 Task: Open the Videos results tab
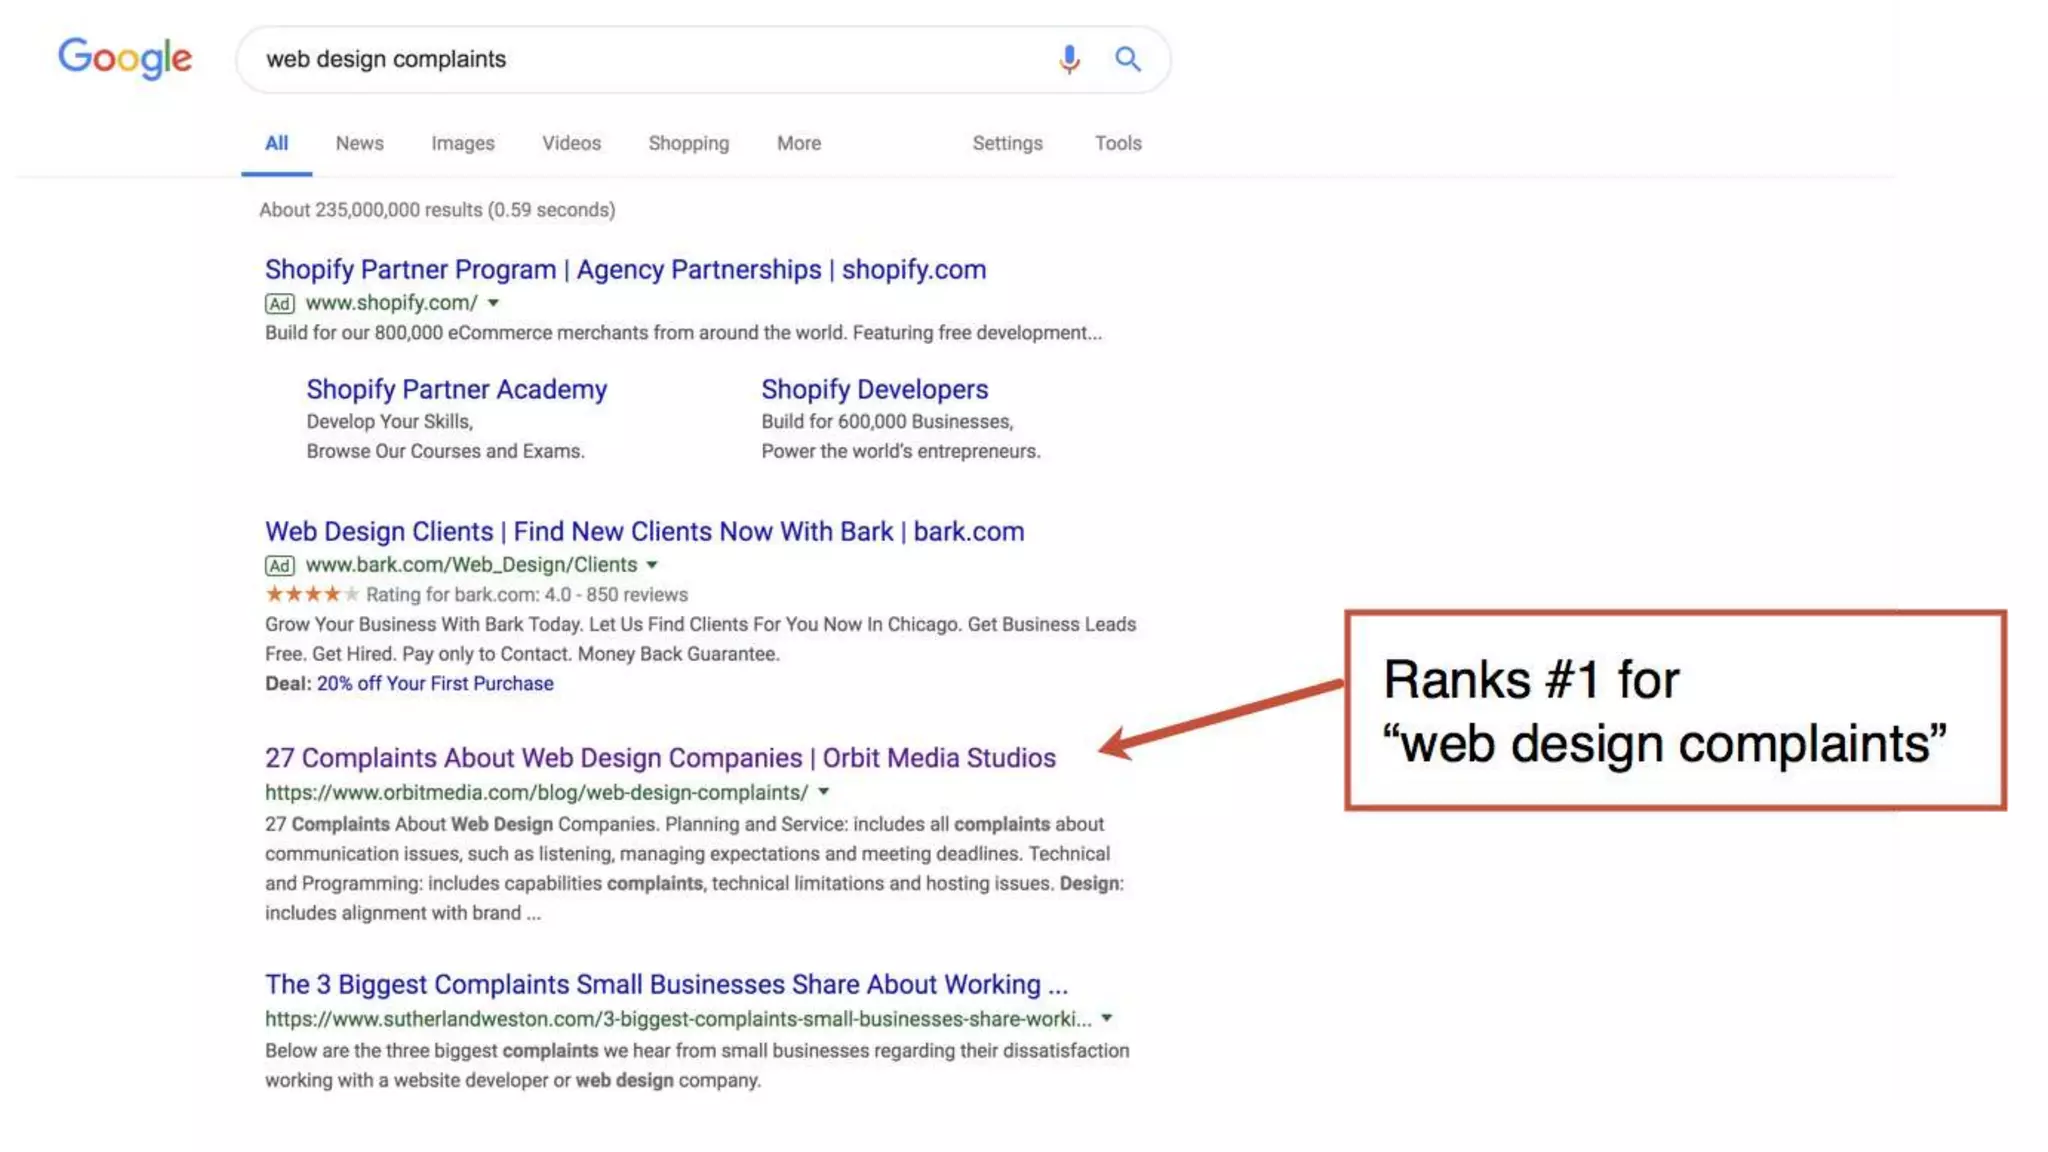coord(571,143)
